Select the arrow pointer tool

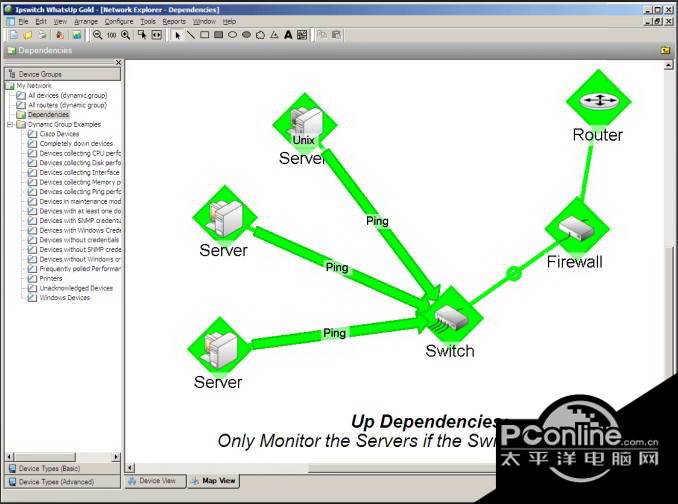point(177,35)
